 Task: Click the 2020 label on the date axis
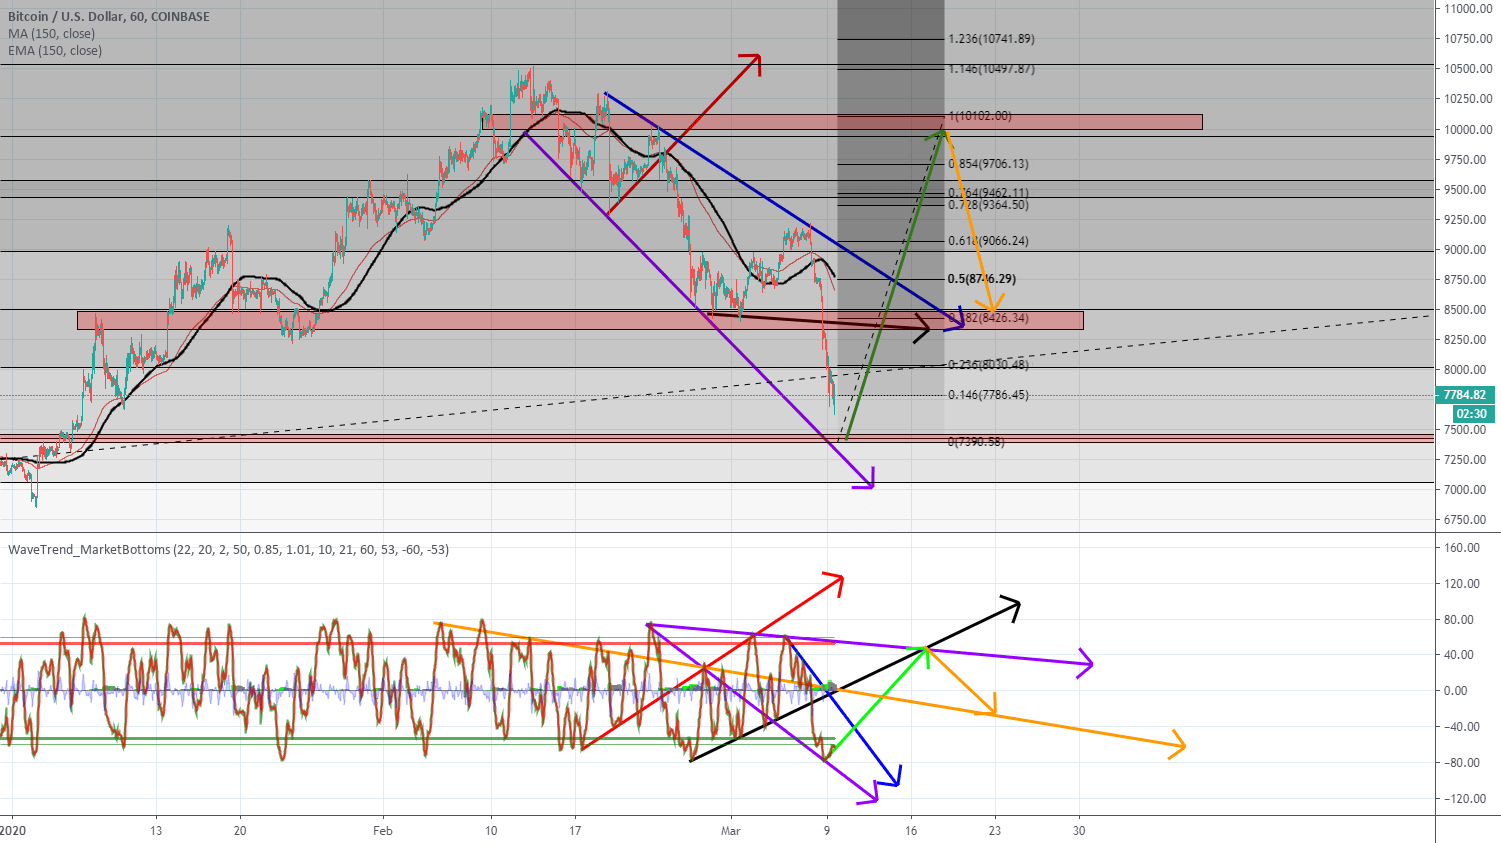click(x=12, y=830)
